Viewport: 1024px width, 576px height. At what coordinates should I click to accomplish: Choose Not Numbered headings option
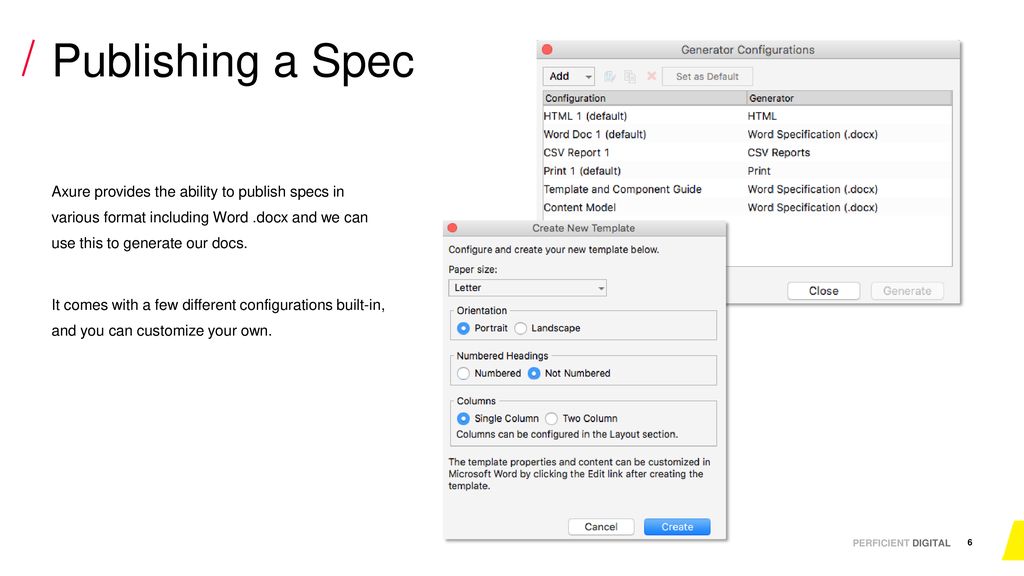coord(534,374)
